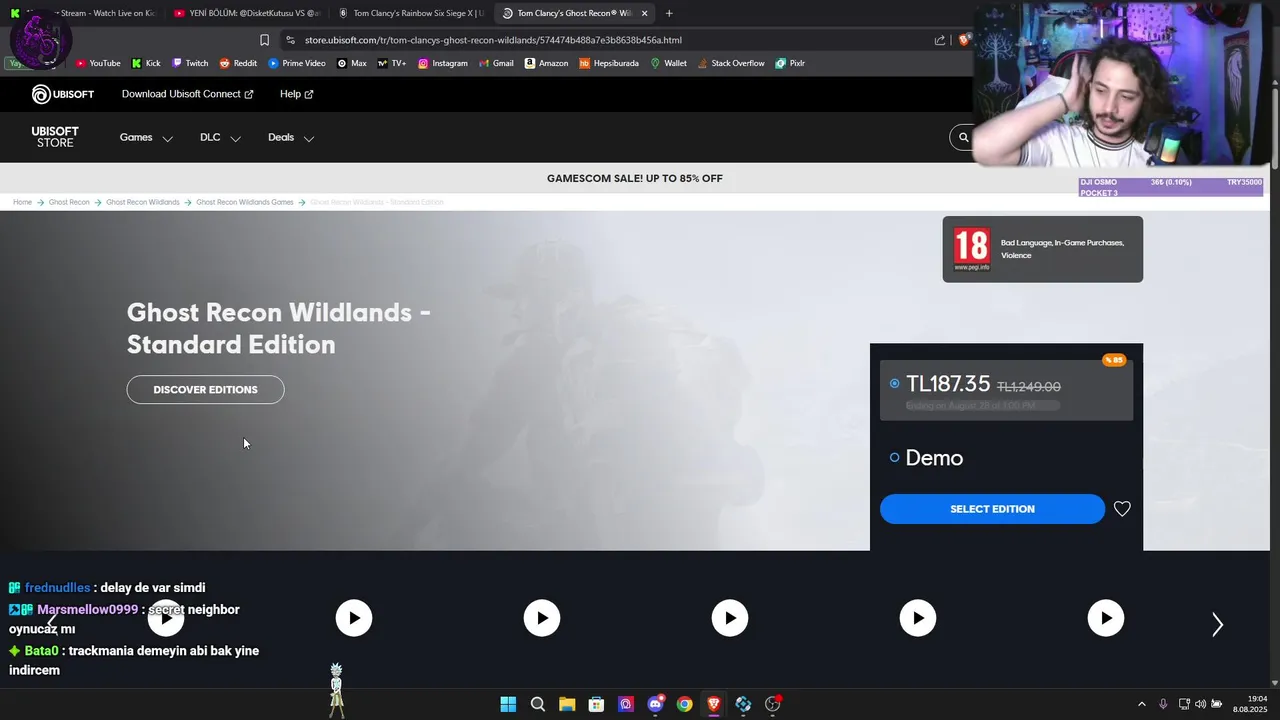Click the Ghost Recon Wildlands breadcrumb

(143, 202)
